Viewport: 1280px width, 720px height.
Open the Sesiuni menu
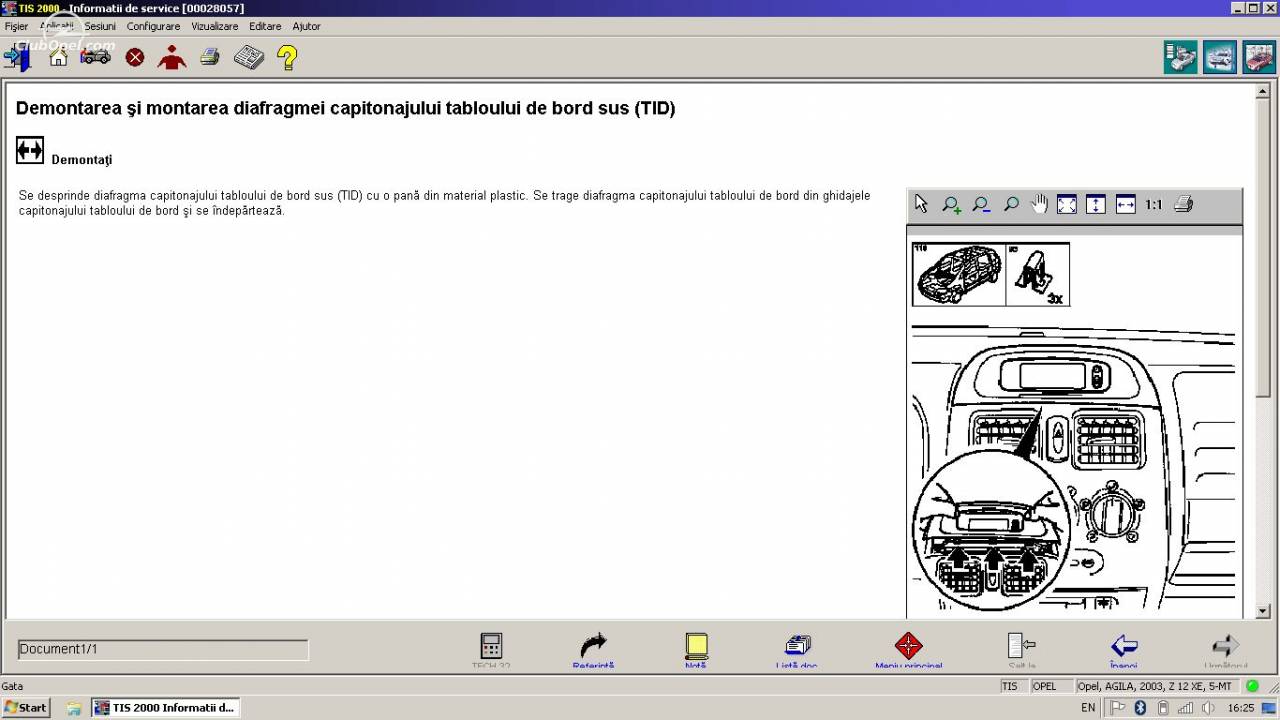tap(100, 26)
